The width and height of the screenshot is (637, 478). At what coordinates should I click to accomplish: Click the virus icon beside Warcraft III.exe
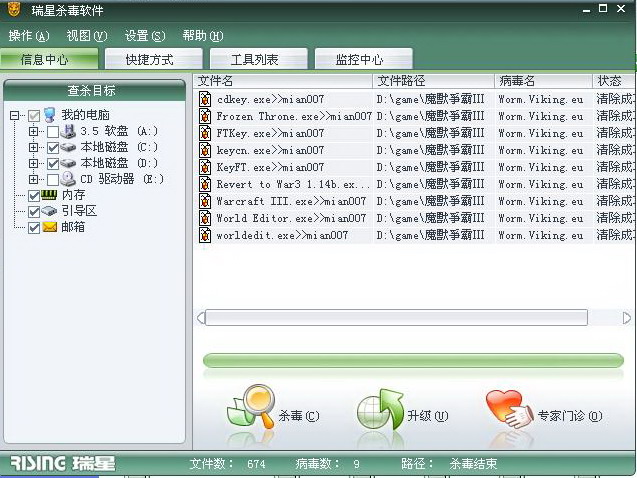pyautogui.click(x=205, y=201)
